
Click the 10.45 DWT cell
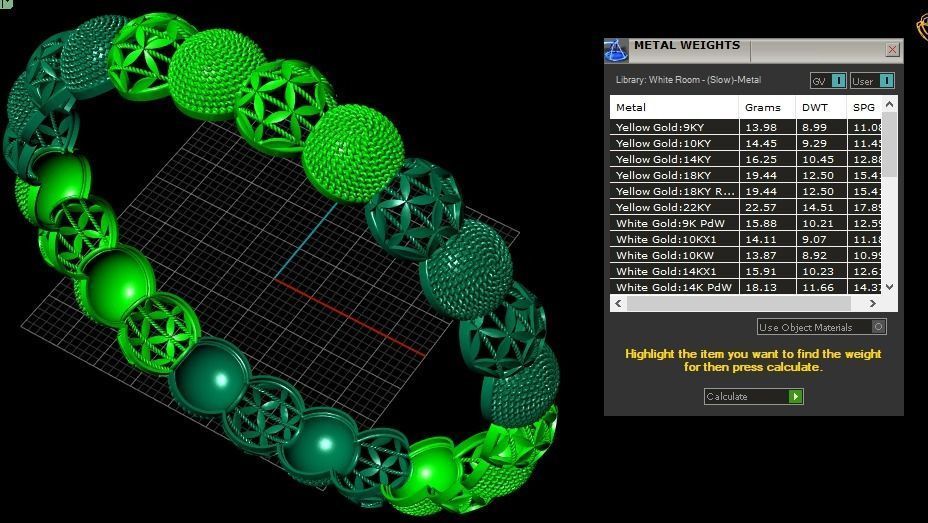tap(821, 159)
